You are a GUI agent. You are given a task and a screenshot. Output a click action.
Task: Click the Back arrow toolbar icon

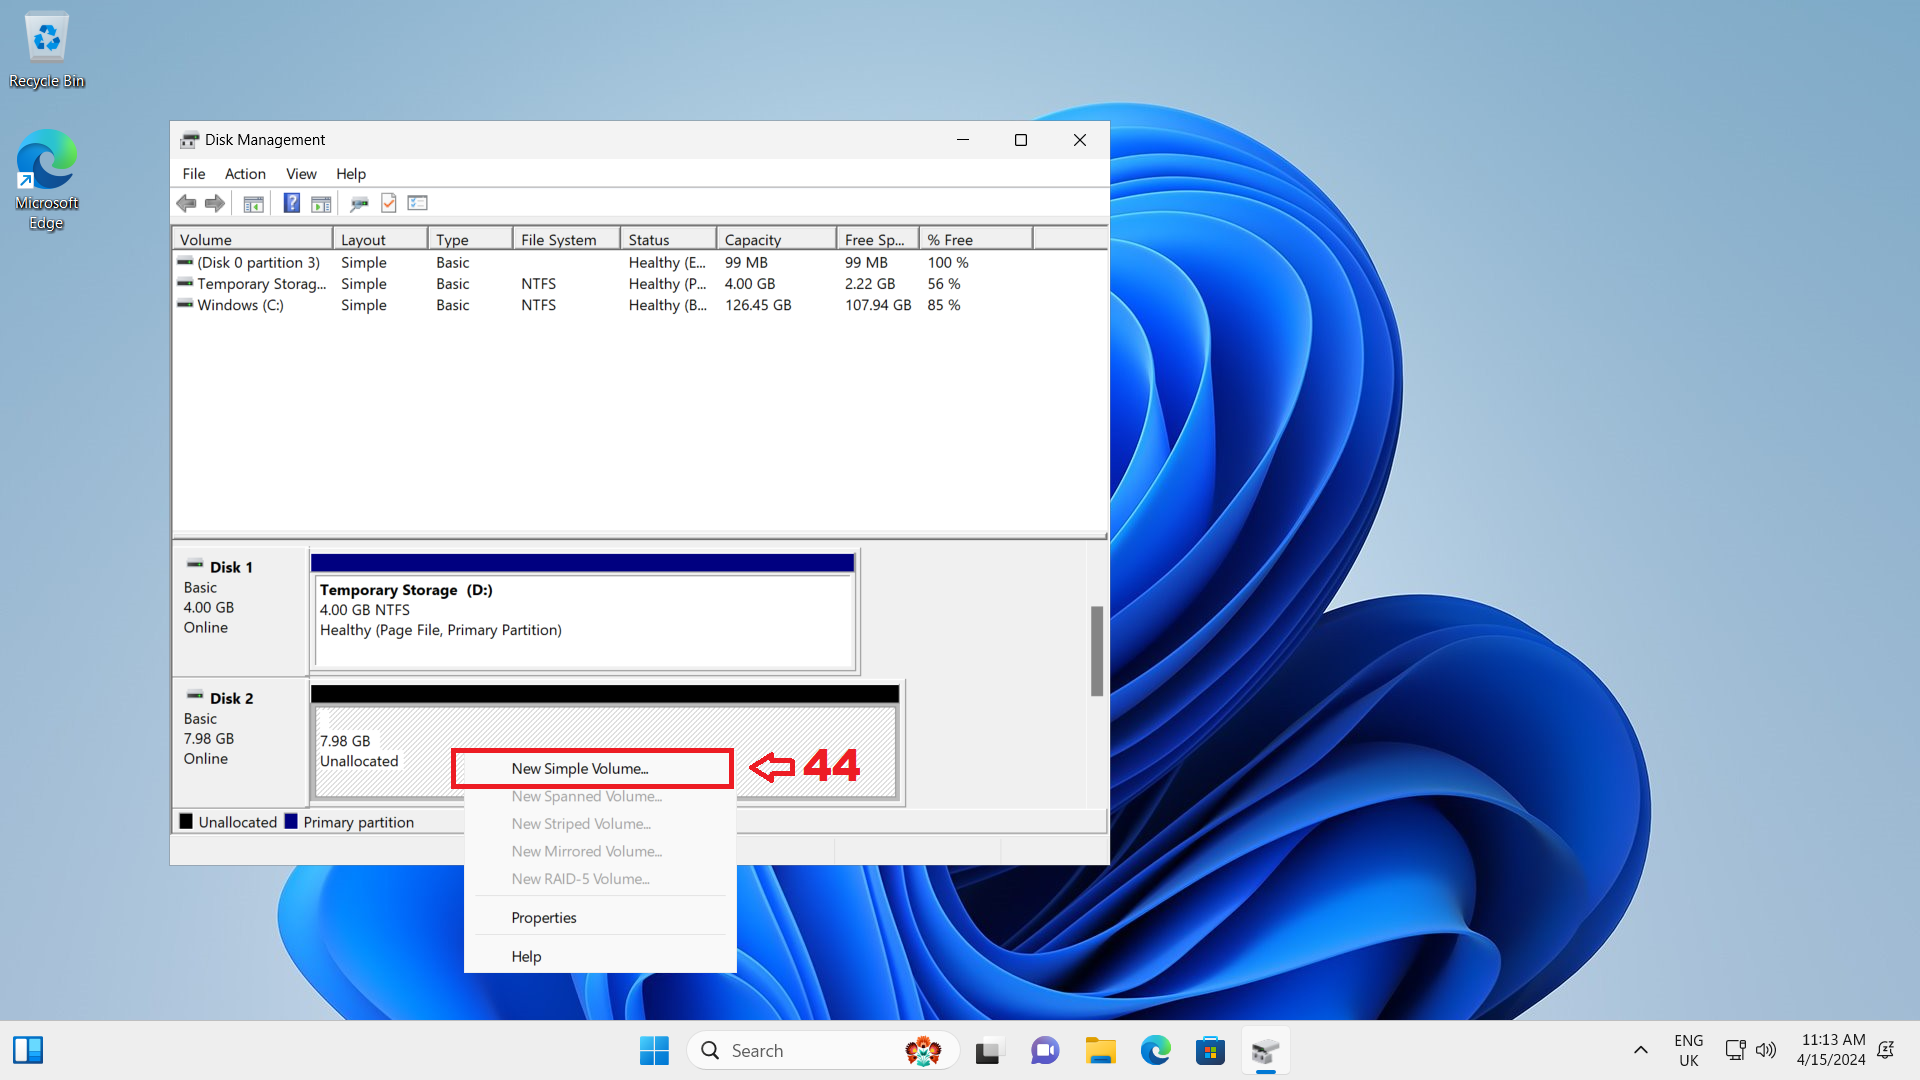pyautogui.click(x=186, y=203)
